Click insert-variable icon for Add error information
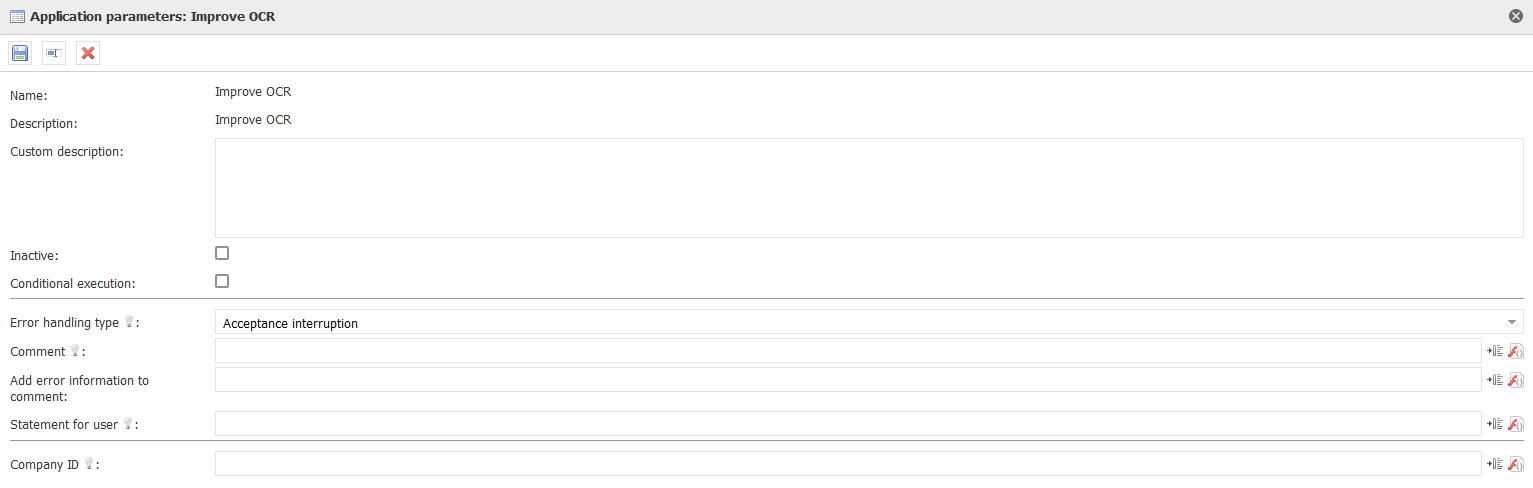Image resolution: width=1533 pixels, height=488 pixels. point(1495,380)
